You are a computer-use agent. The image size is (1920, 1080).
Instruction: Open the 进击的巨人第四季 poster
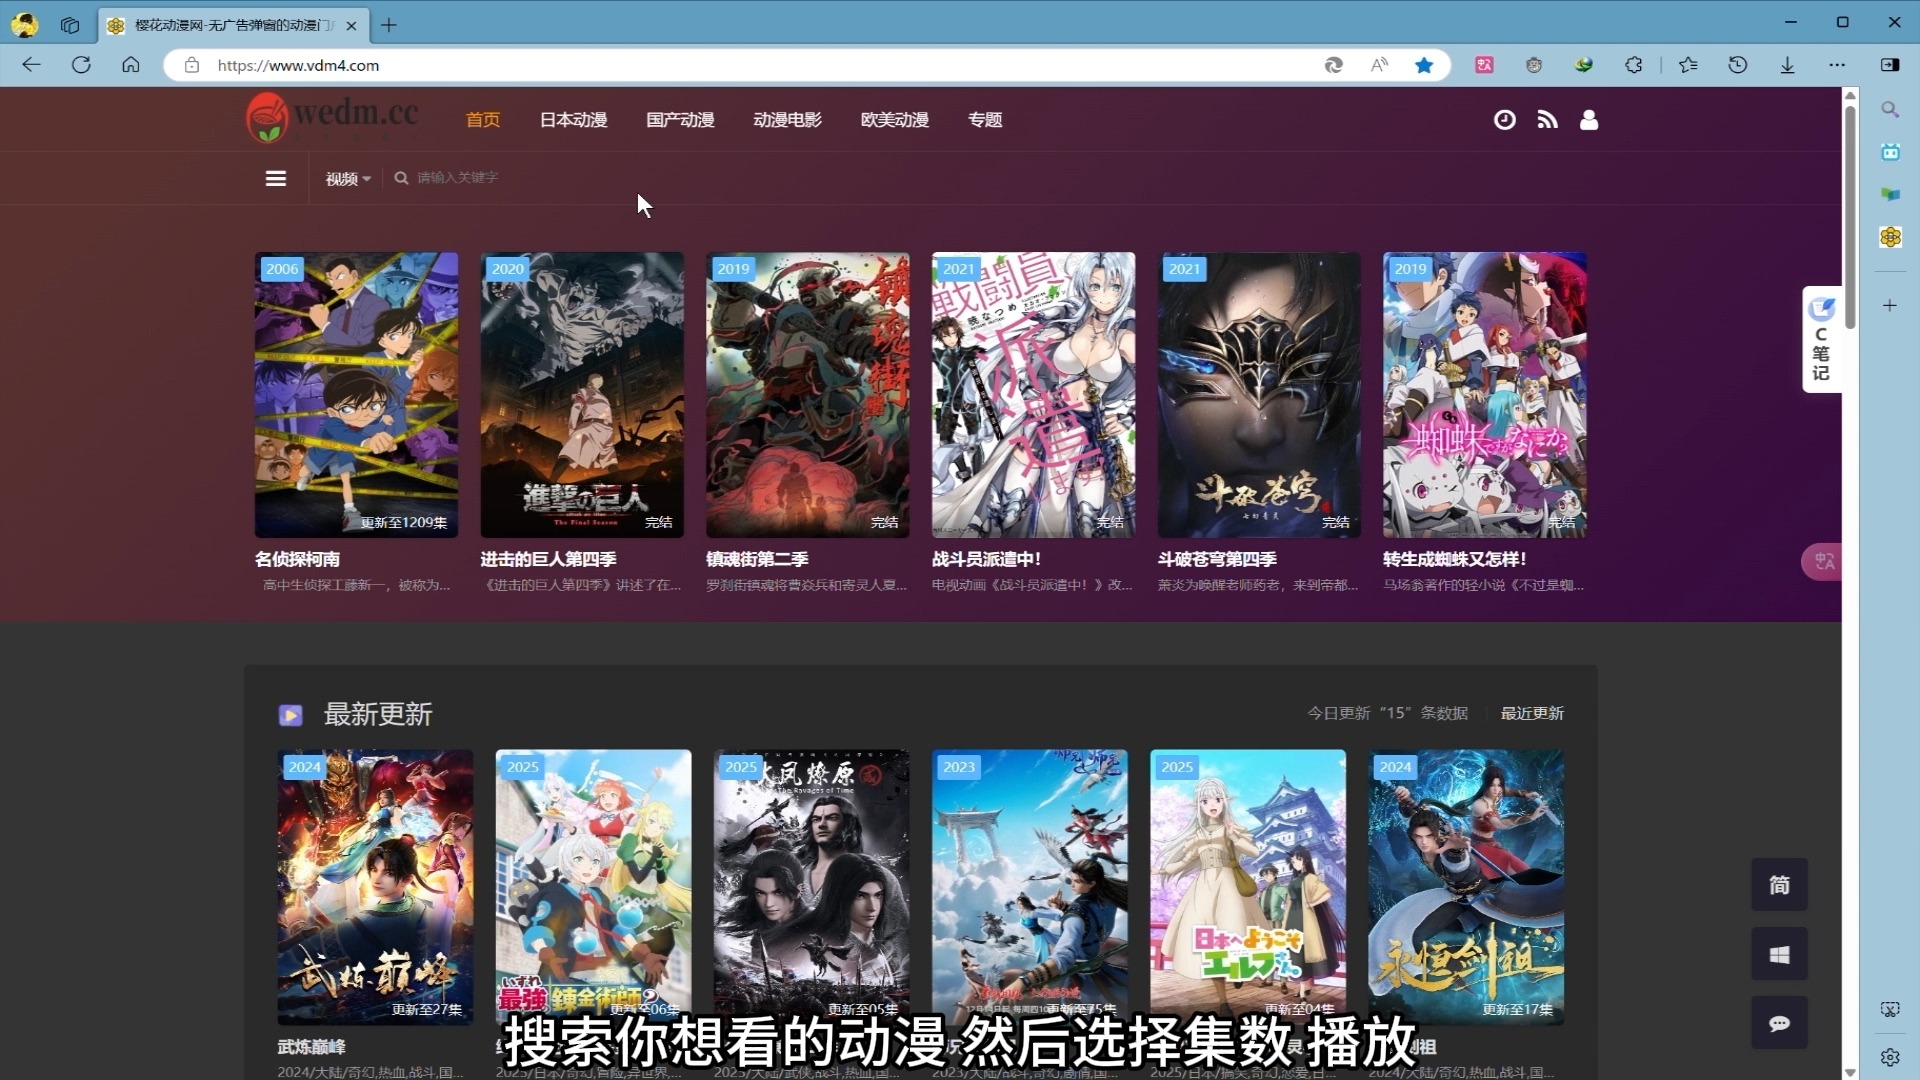tap(582, 395)
